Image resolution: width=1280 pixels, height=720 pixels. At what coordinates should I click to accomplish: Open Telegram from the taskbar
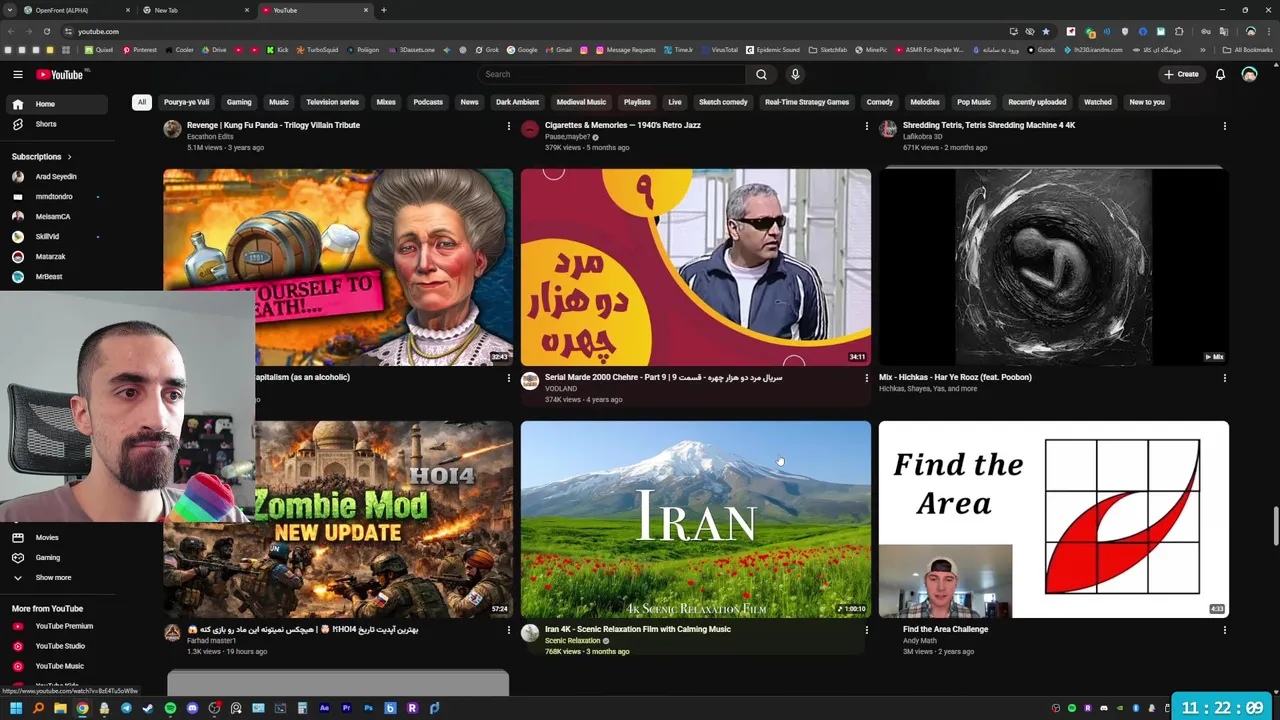pos(126,708)
